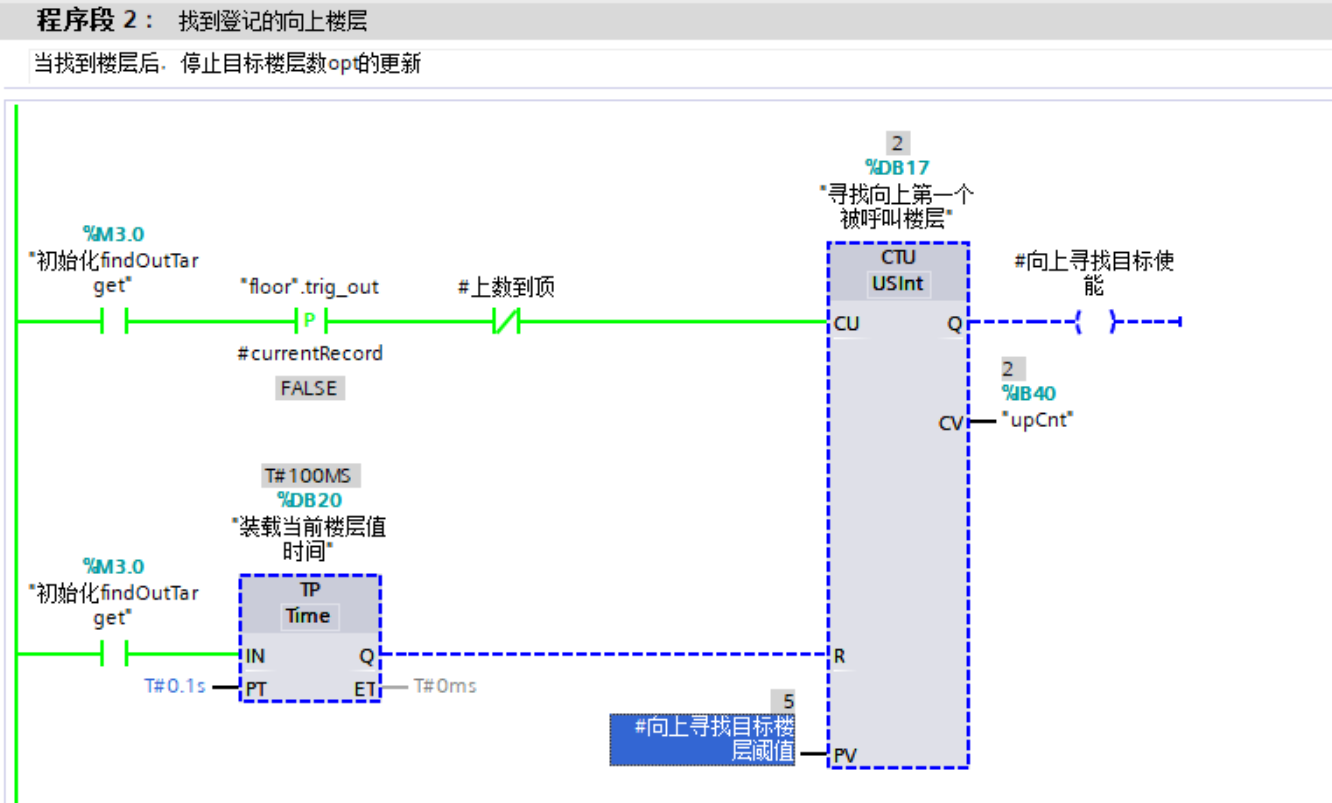Image resolution: width=1332 pixels, height=803 pixels.
Task: Click the "floor".trig_out operand label
Action: point(310,287)
